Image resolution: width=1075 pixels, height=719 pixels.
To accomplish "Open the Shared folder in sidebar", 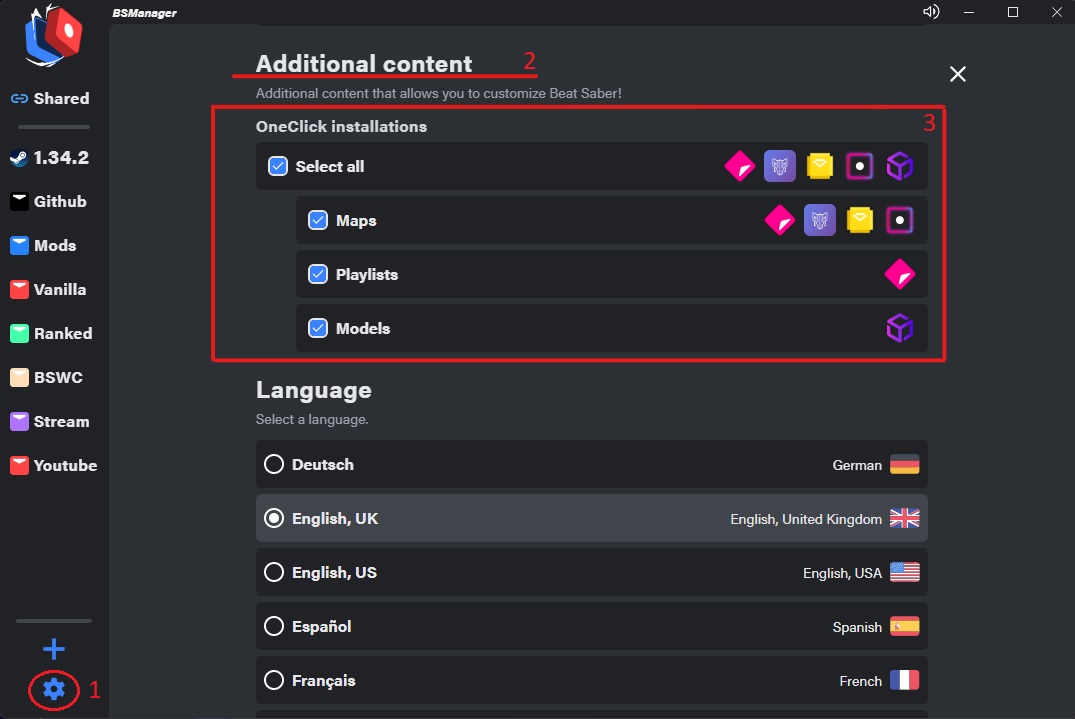I will [x=50, y=98].
